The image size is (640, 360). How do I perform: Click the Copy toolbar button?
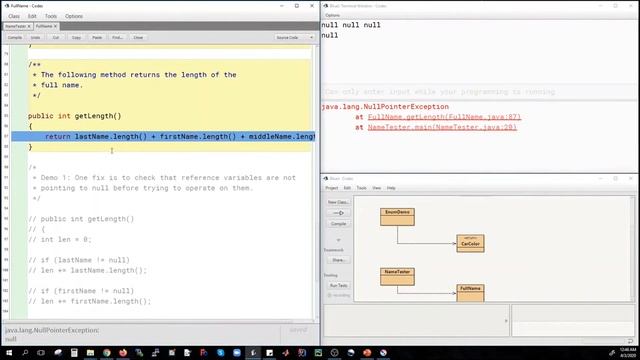[x=76, y=38]
